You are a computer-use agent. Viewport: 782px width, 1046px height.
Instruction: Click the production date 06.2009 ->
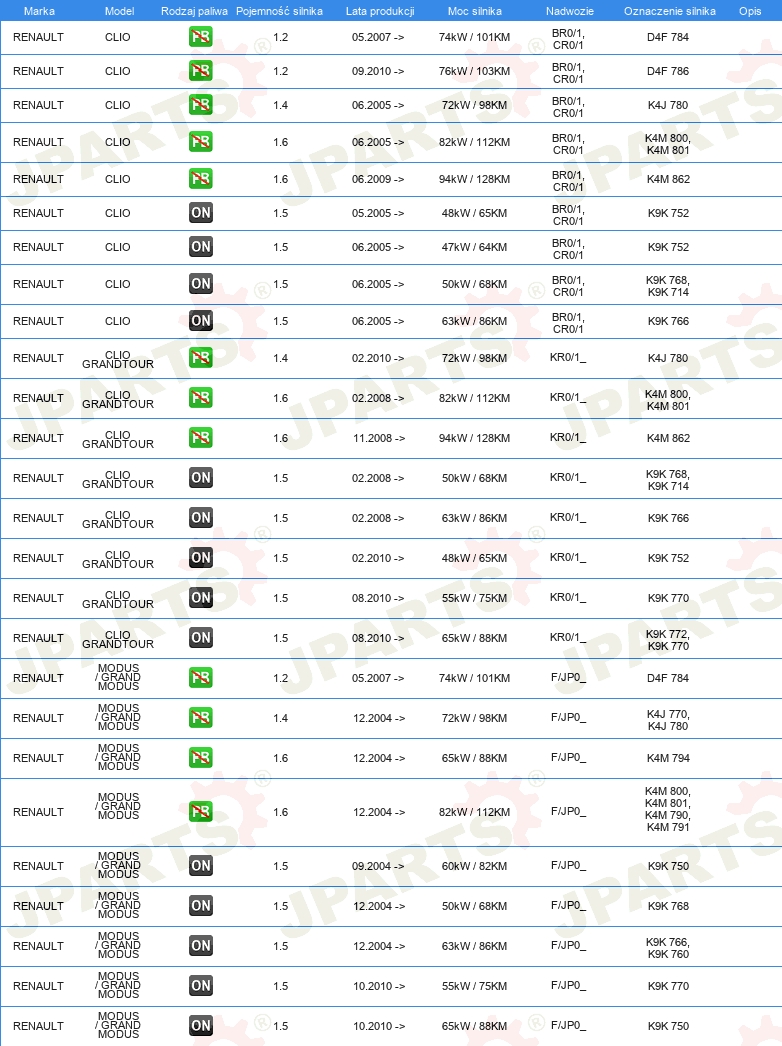coord(378,179)
